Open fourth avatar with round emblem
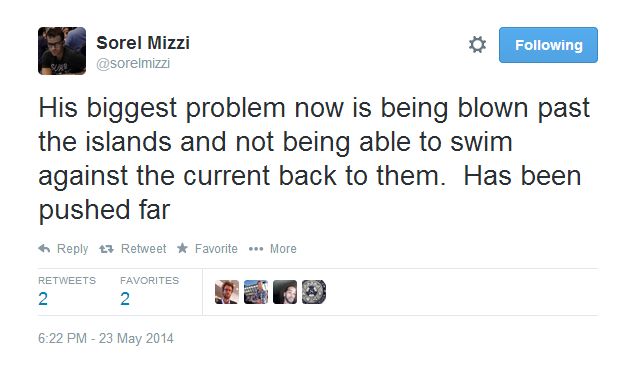Screen dimensions: 631x372 314,292
